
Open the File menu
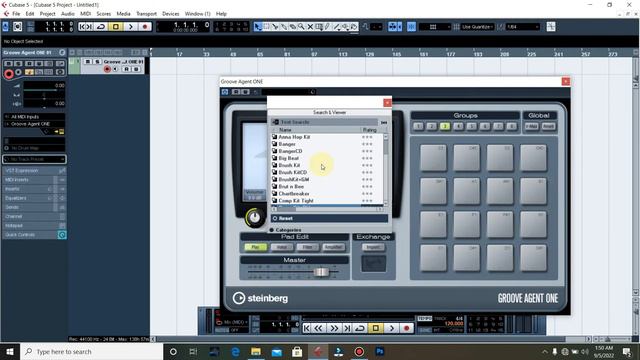coord(16,14)
